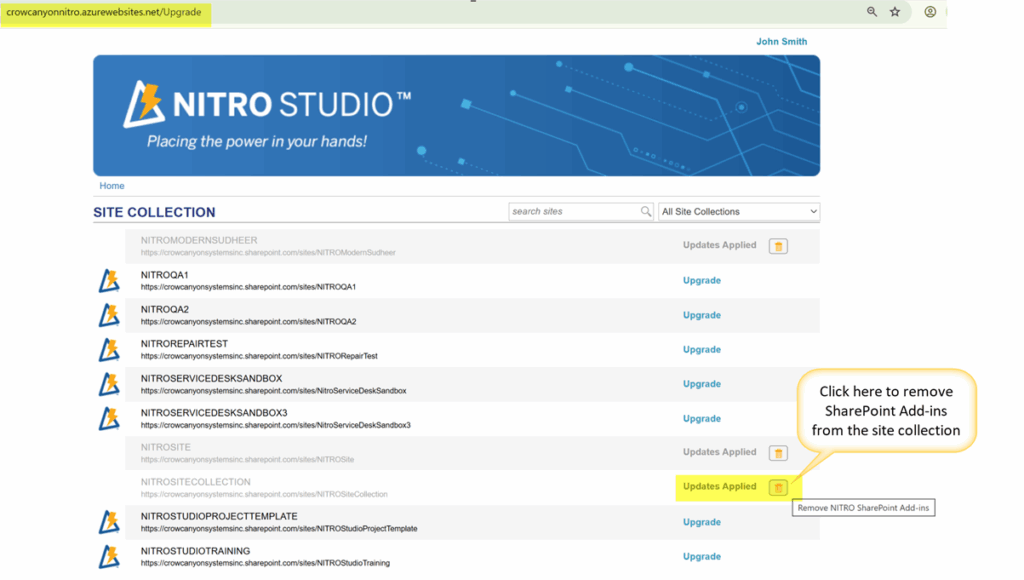
Task: Upgrade the NITROQA1 site
Action: pyautogui.click(x=701, y=280)
